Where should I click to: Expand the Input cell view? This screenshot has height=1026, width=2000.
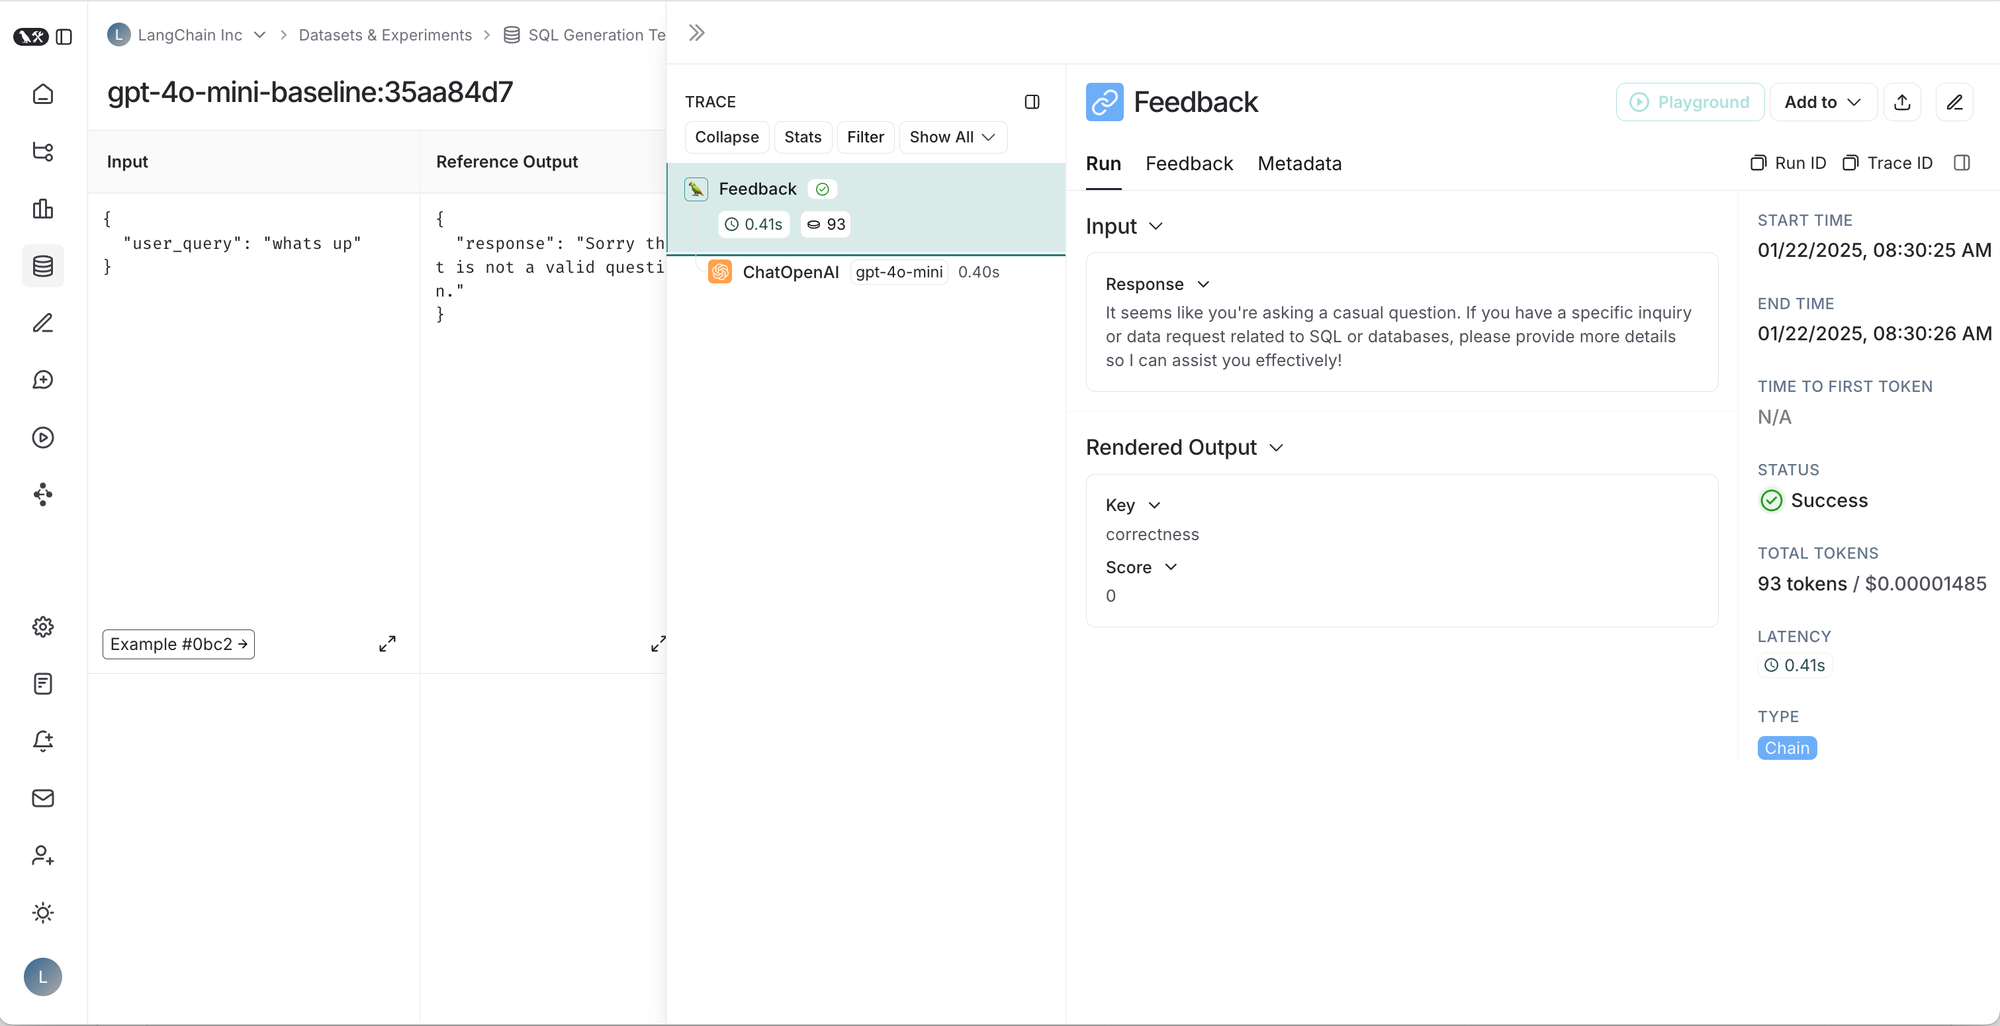point(387,644)
